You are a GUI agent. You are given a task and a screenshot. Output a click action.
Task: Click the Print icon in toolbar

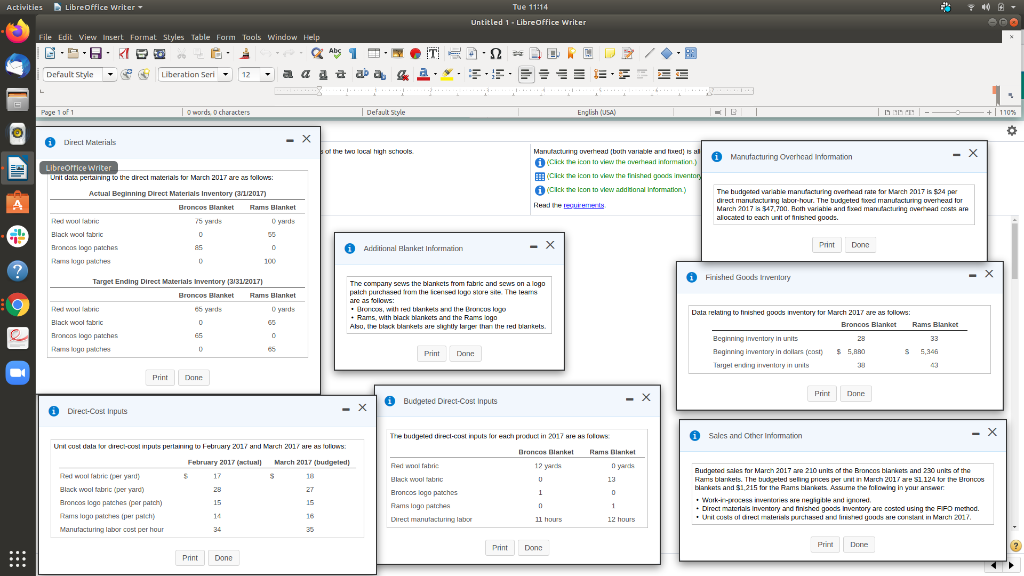click(x=141, y=54)
